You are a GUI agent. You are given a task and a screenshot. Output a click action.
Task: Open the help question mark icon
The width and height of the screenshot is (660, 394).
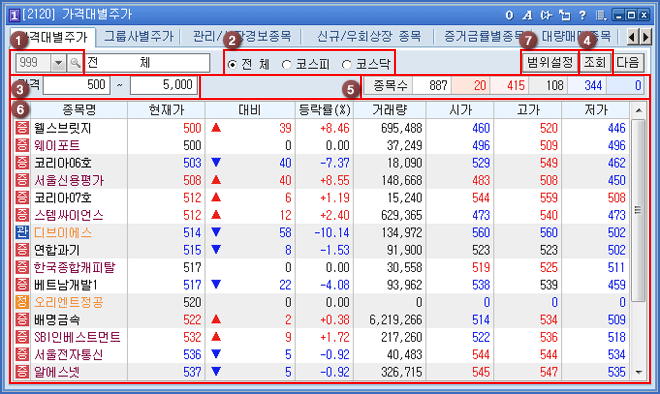click(583, 16)
